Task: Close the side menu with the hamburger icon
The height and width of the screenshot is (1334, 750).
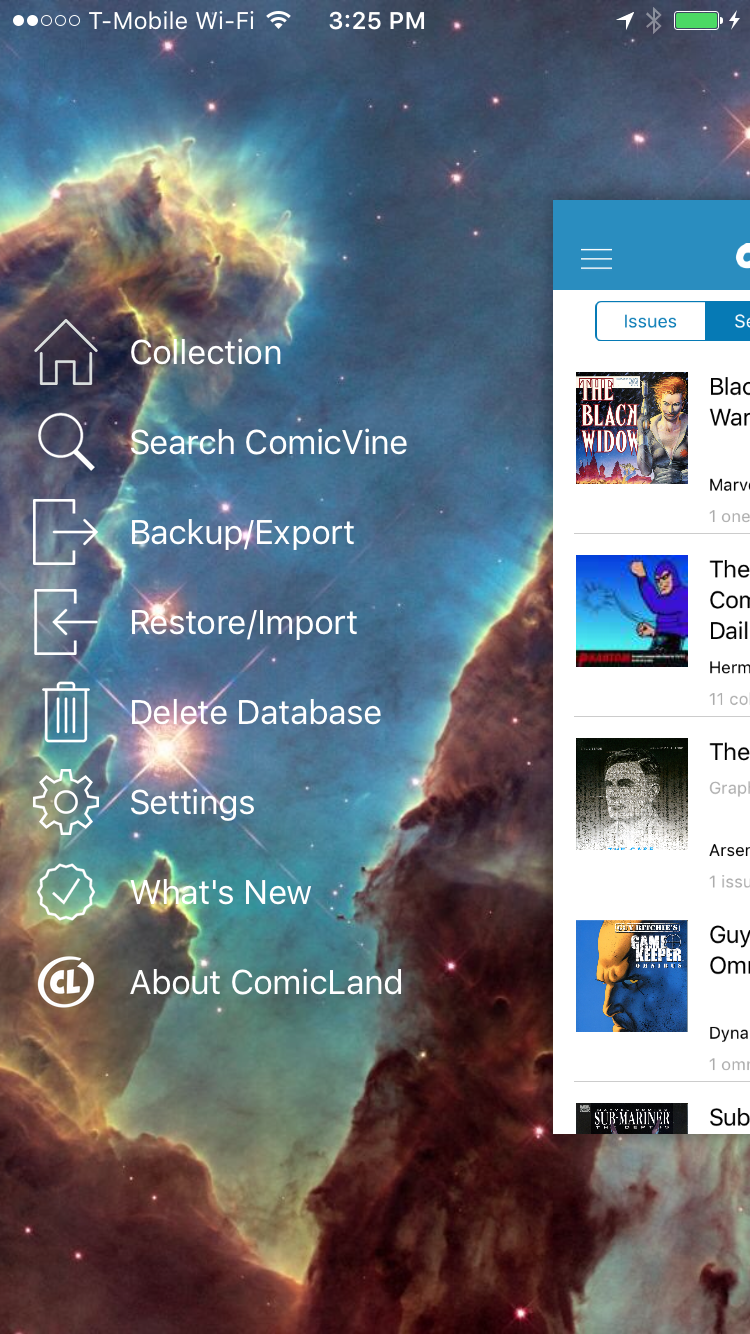Action: tap(596, 258)
